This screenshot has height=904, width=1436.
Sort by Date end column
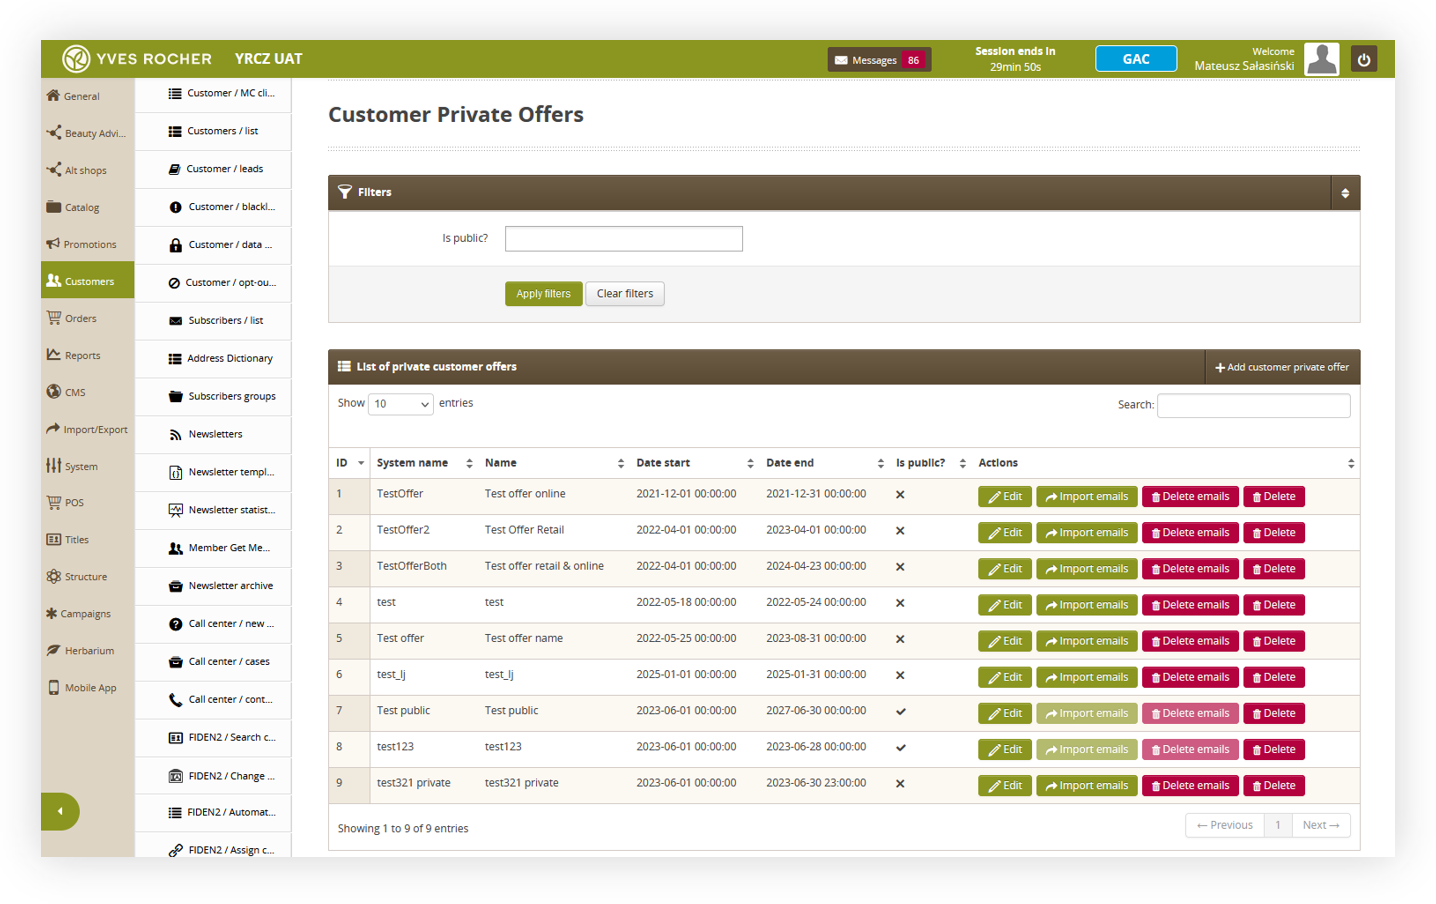click(x=825, y=463)
